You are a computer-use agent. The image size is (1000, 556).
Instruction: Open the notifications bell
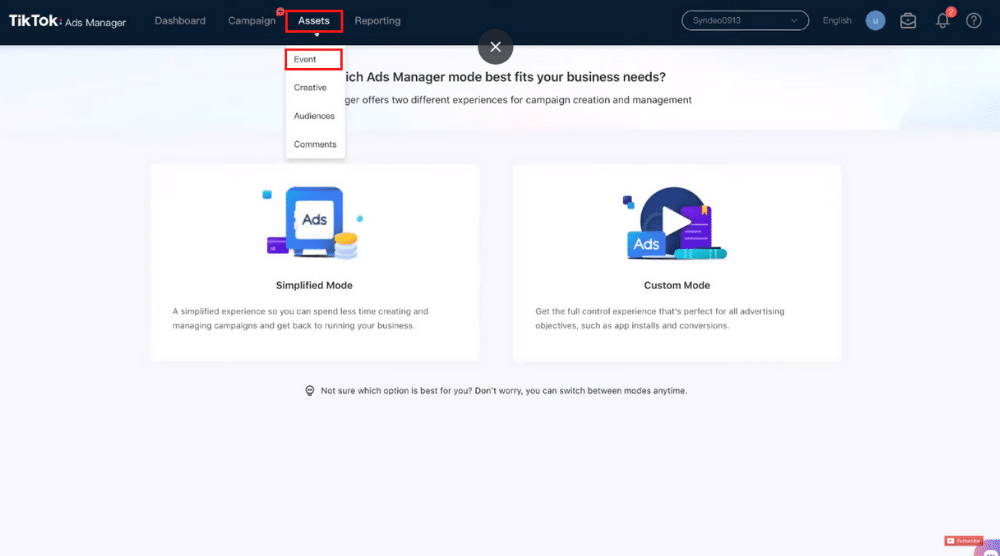(943, 20)
